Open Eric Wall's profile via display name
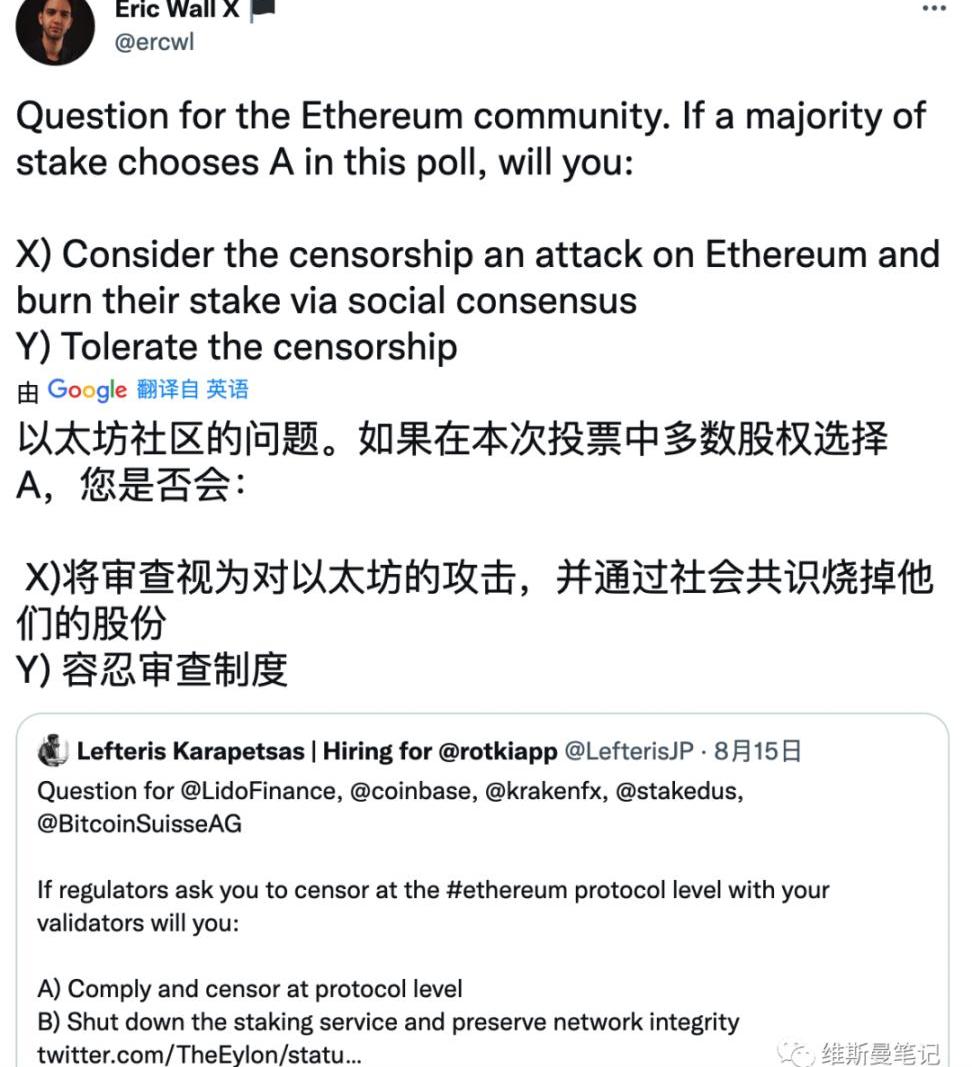This screenshot has width=972, height=1067. [x=175, y=10]
